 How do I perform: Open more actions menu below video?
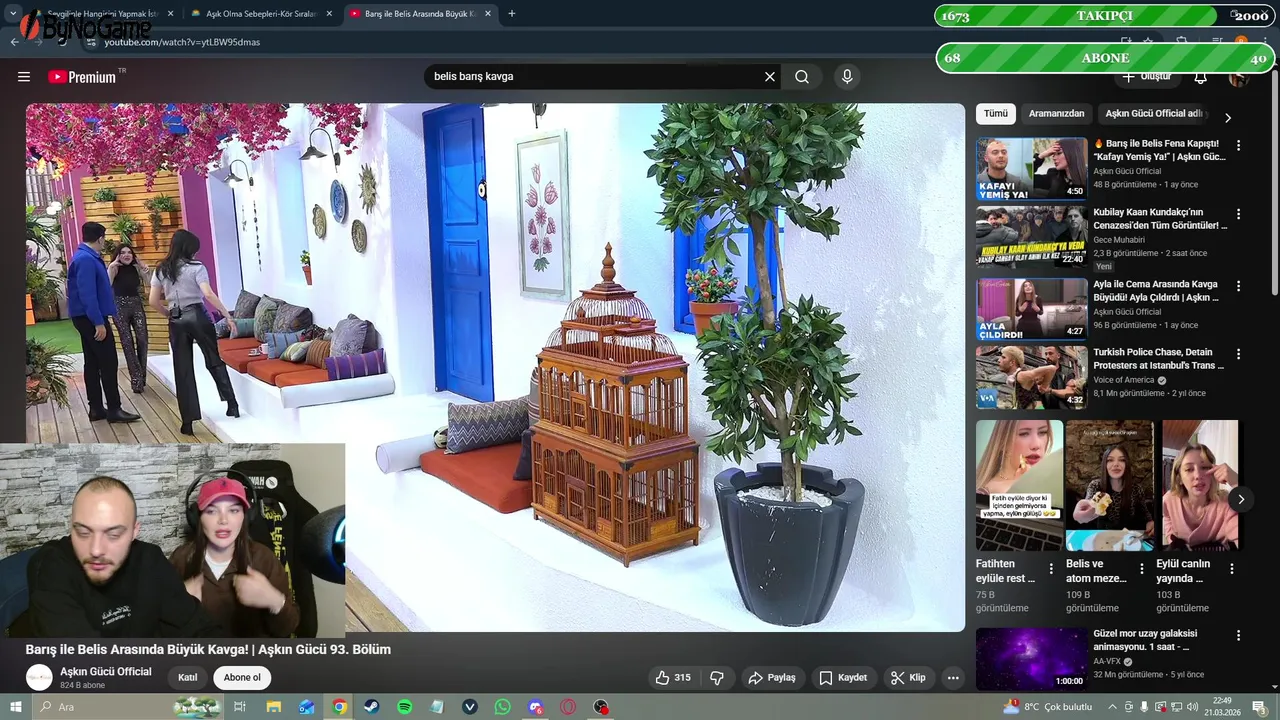tap(953, 678)
